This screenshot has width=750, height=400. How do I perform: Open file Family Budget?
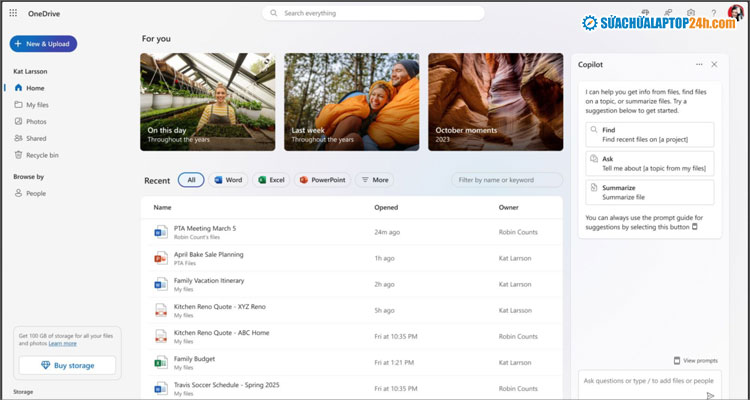(194, 359)
